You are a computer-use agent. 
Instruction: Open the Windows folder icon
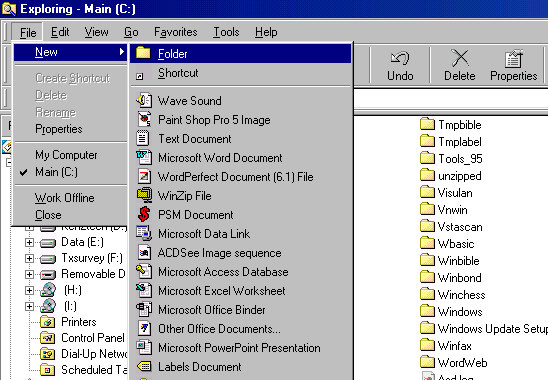click(x=427, y=311)
